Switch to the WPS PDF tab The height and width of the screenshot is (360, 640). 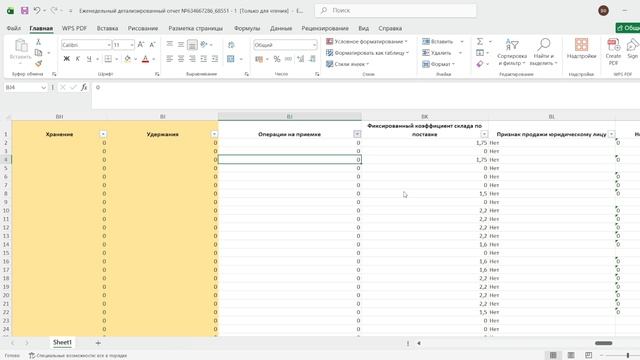[74, 28]
